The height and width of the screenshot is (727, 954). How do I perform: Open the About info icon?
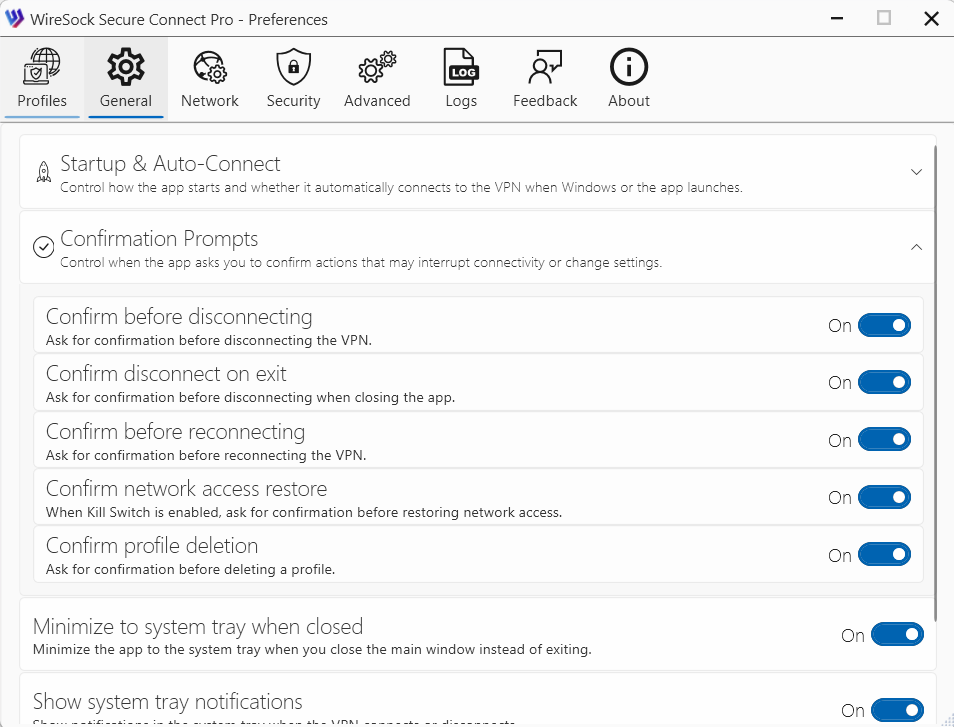[x=629, y=68]
